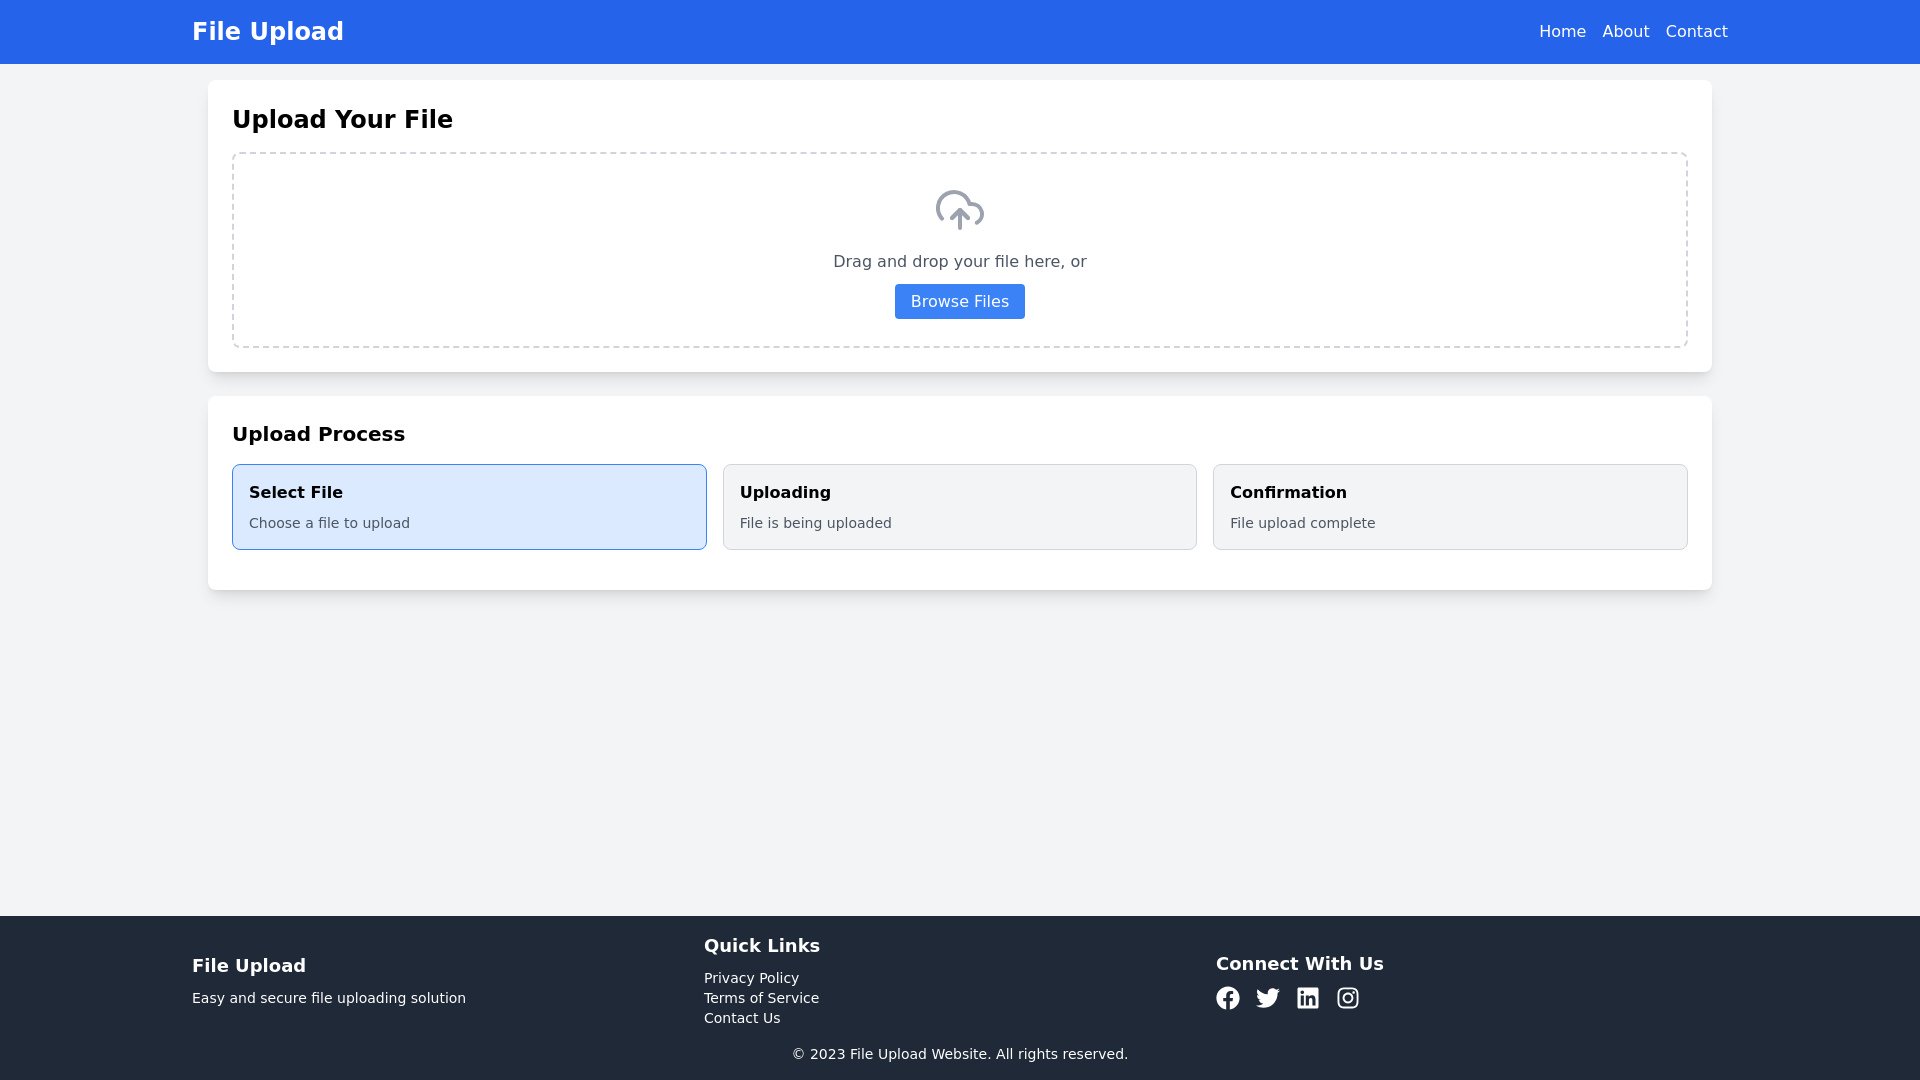The image size is (1920, 1080).
Task: Select Contact in the top navigation
Action: pos(1696,31)
